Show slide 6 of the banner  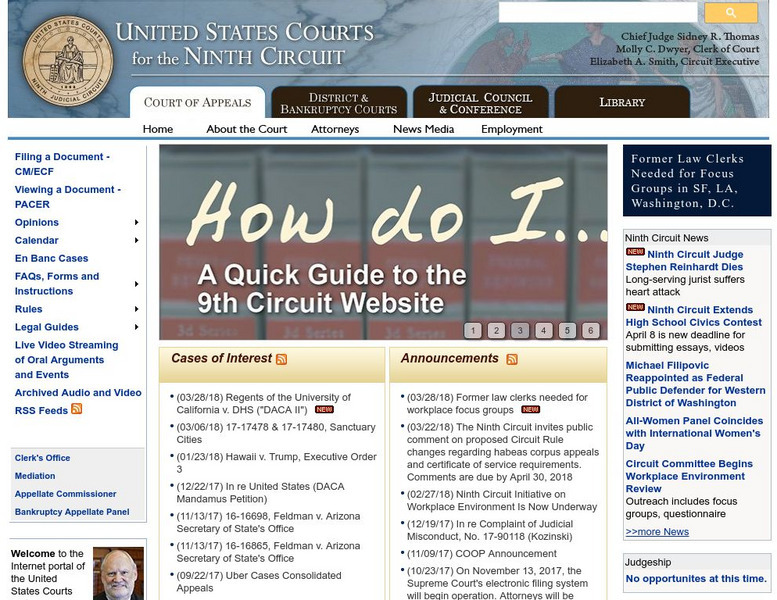pyautogui.click(x=591, y=330)
